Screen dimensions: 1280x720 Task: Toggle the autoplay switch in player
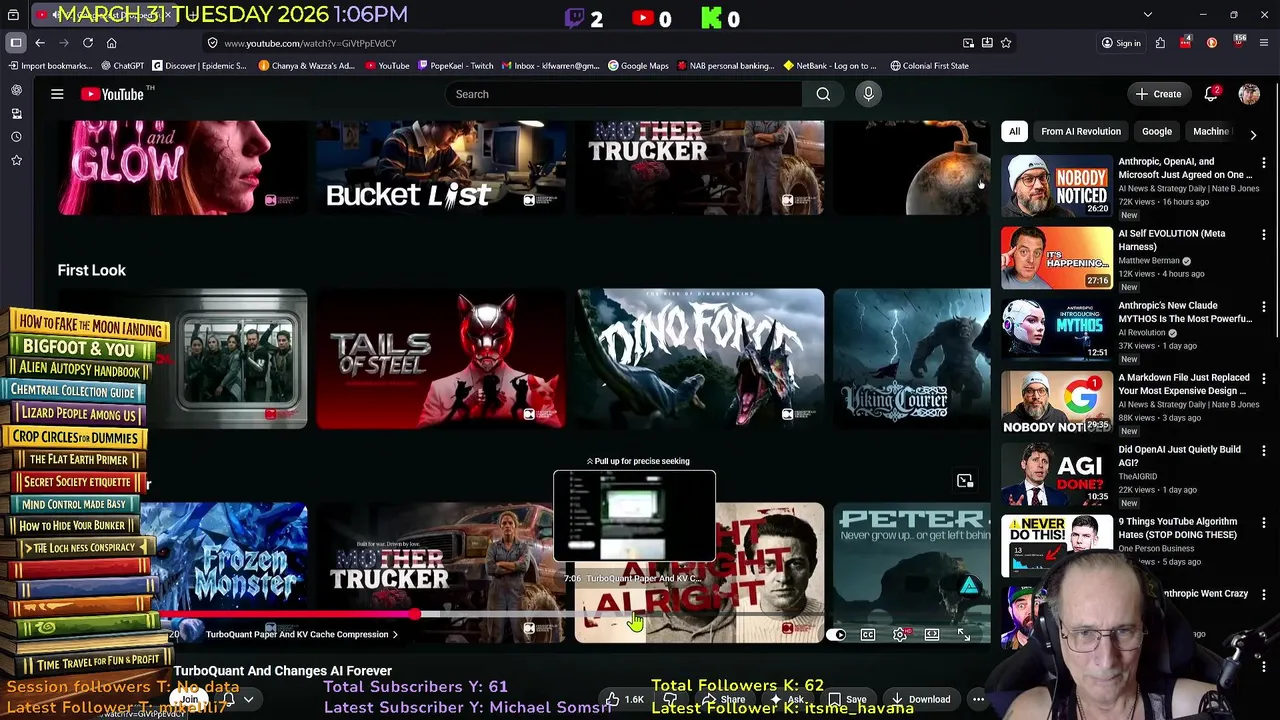[x=837, y=634]
